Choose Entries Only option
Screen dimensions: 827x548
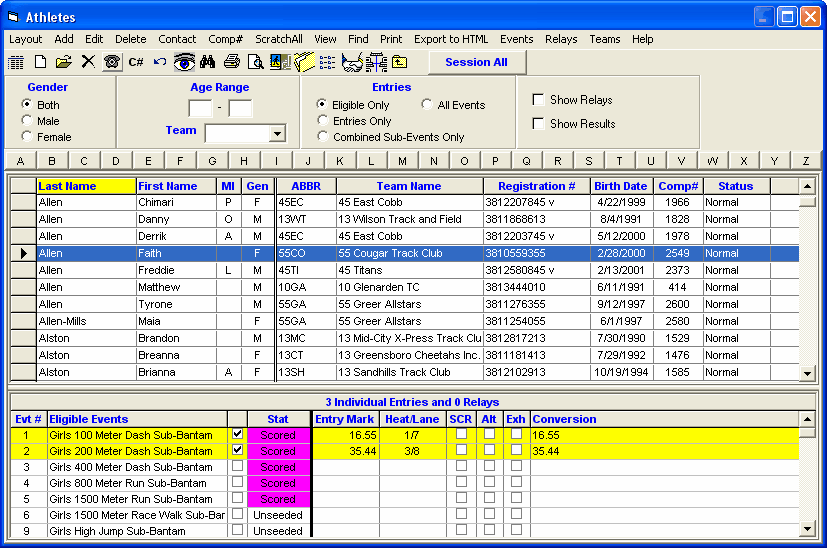[322, 120]
